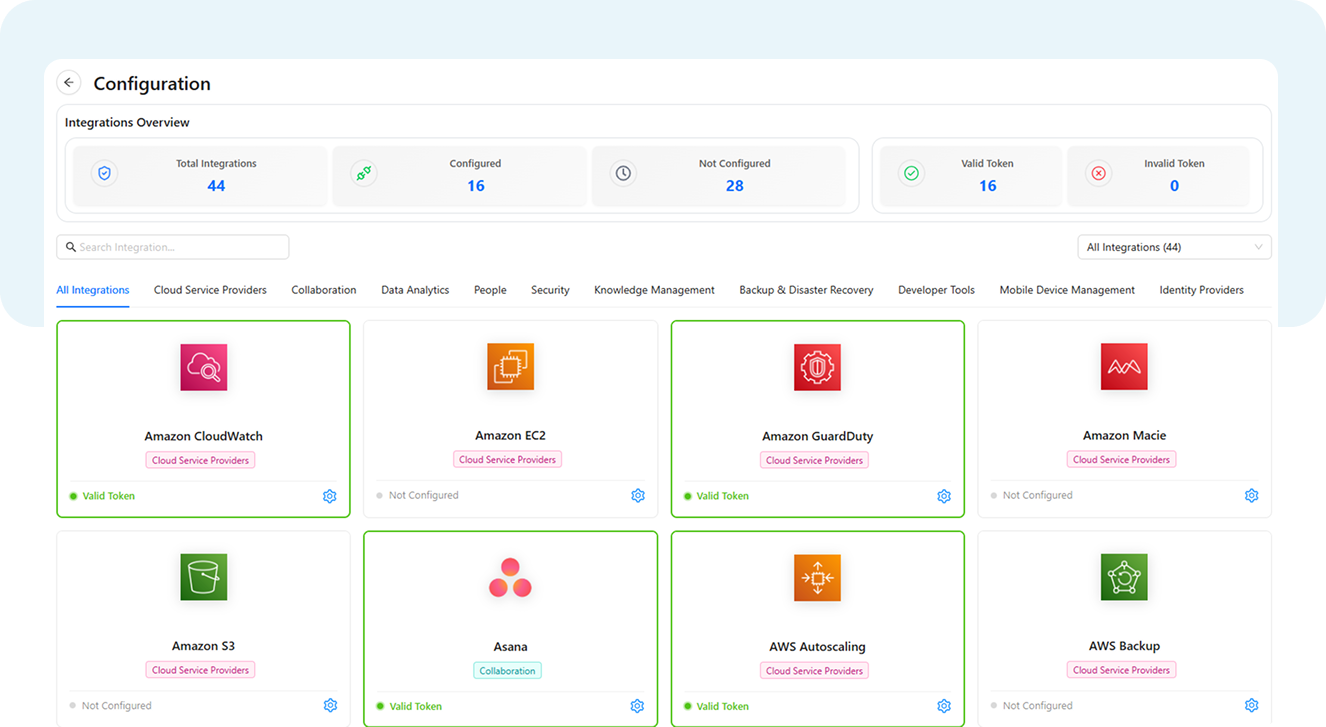Click Cloud Service Providers tag on Amazon GuardDuty

815,460
